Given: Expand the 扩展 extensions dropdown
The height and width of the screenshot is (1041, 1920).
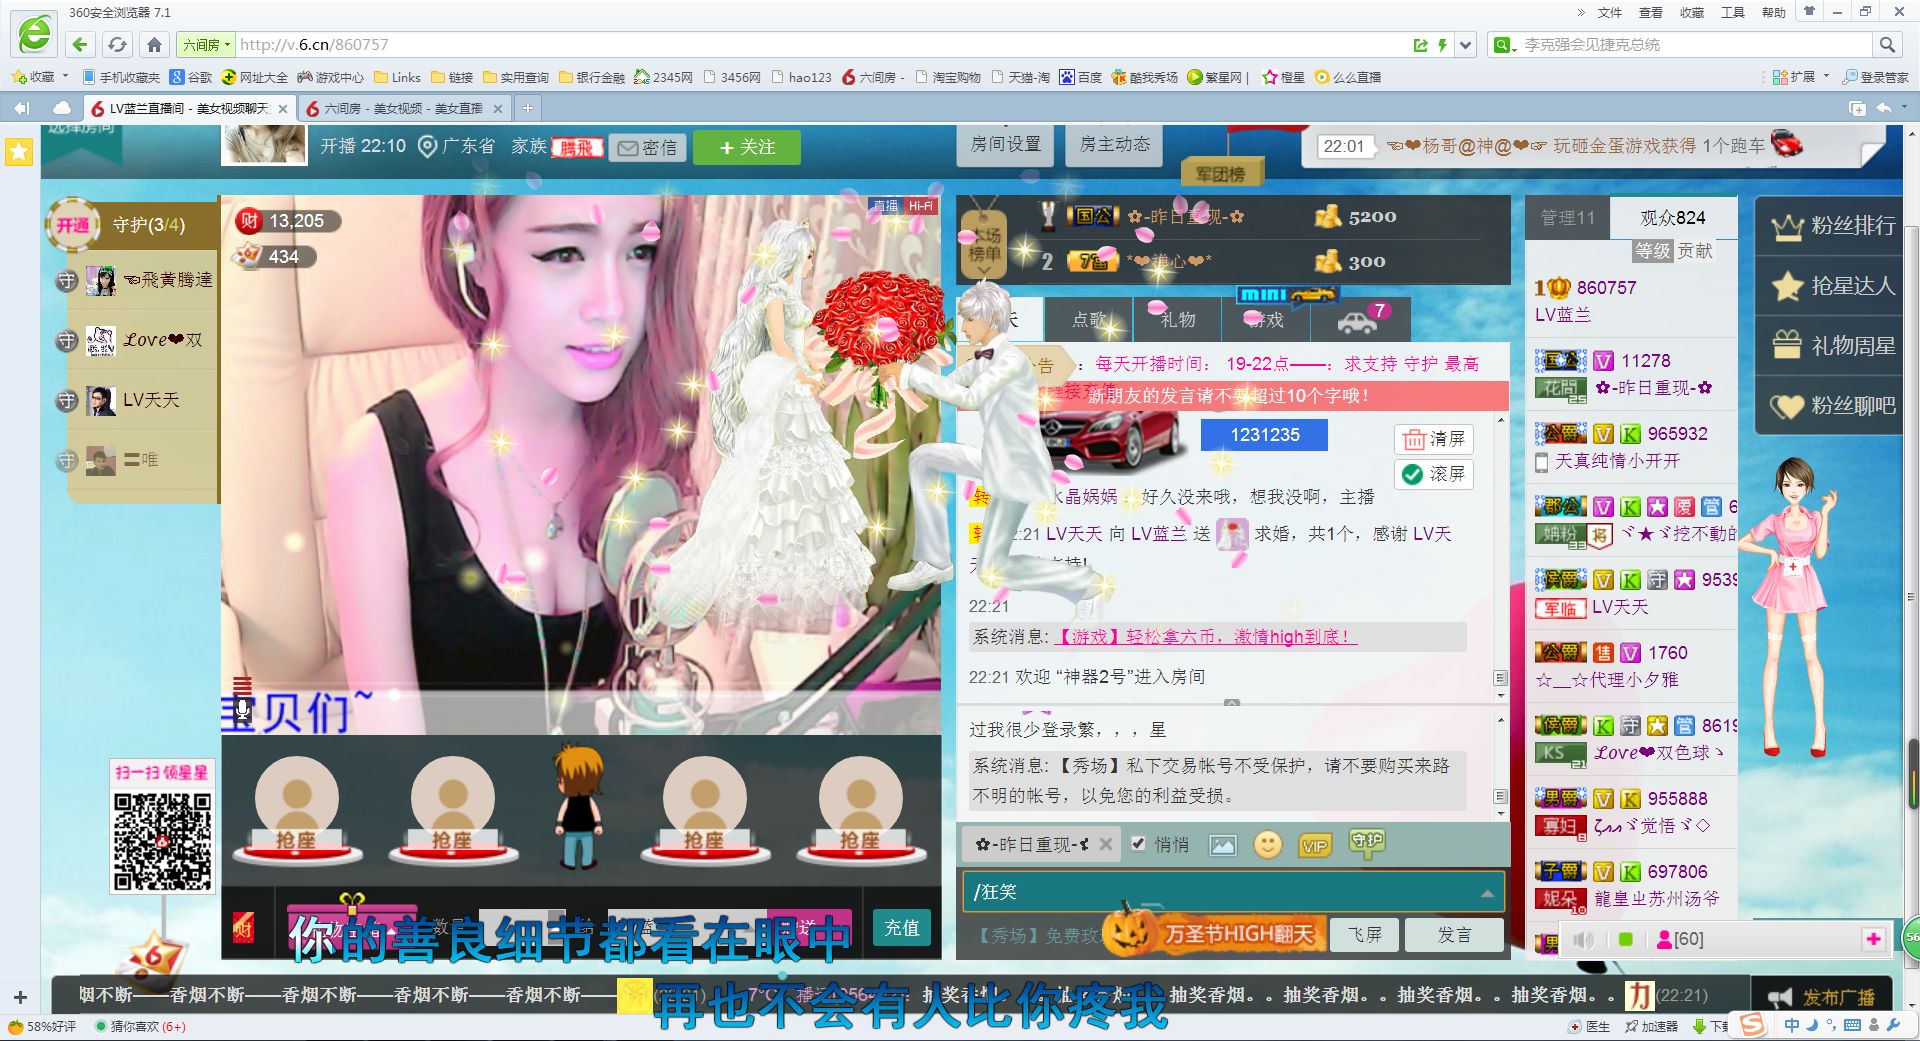Looking at the screenshot, I should click(1826, 76).
